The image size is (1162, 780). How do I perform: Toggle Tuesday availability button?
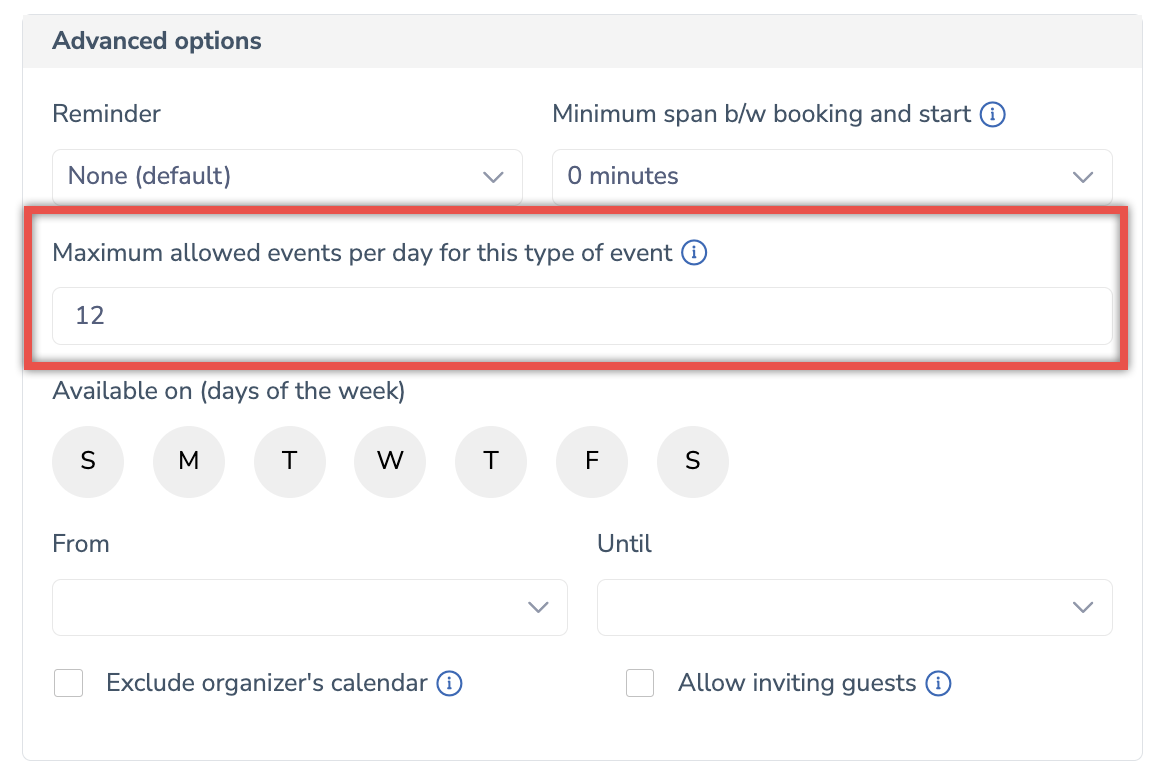(290, 461)
